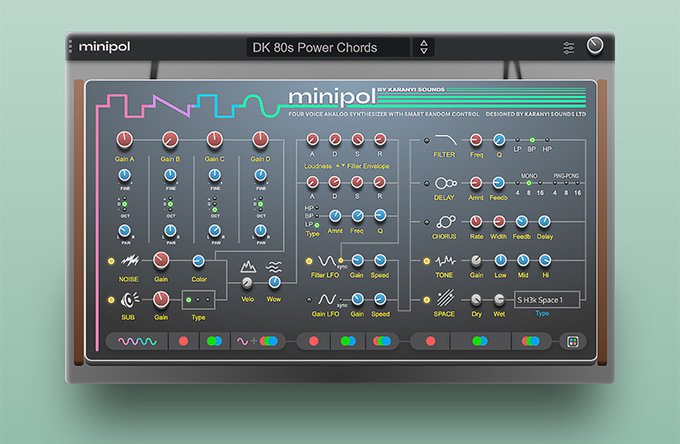Click the master volume knob in header

point(596,46)
